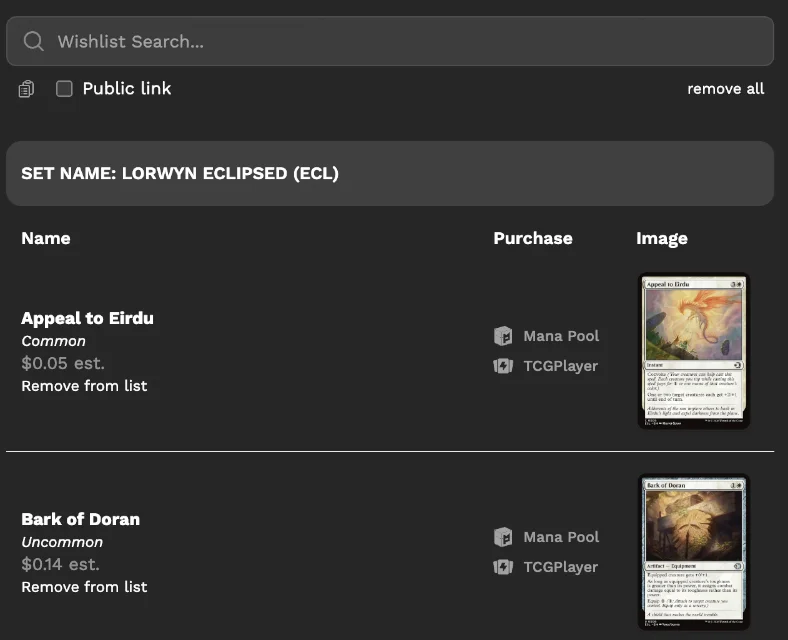Open TCGPlayer link for Bark of Doran
This screenshot has width=788, height=640.
tap(560, 567)
